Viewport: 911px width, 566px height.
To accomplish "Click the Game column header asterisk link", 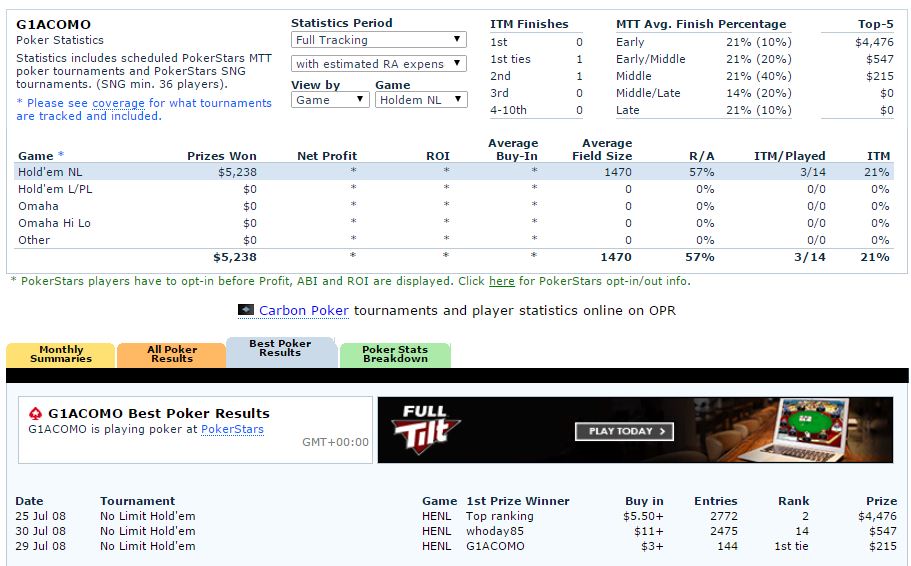I will tap(61, 156).
